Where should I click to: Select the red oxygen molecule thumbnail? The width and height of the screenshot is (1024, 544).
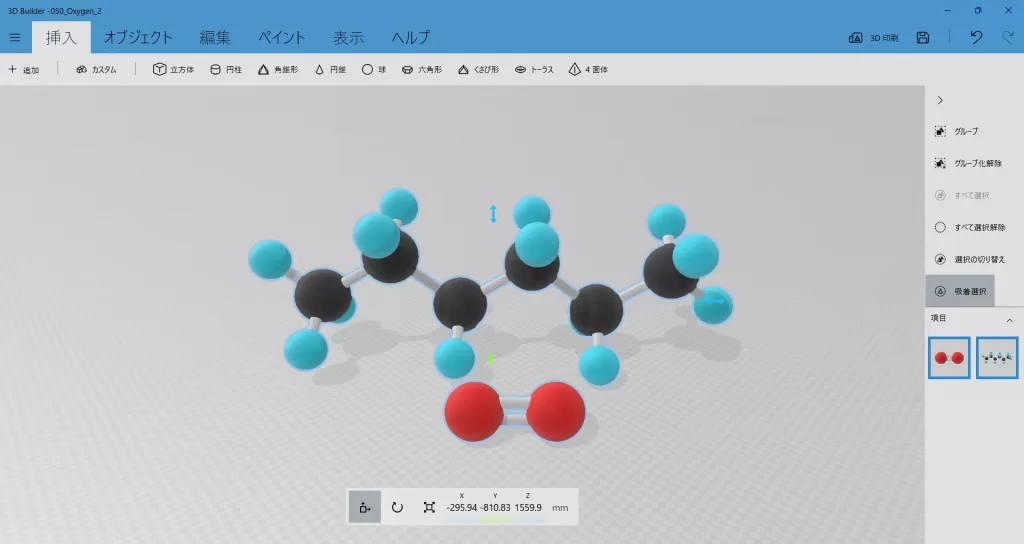(x=949, y=357)
